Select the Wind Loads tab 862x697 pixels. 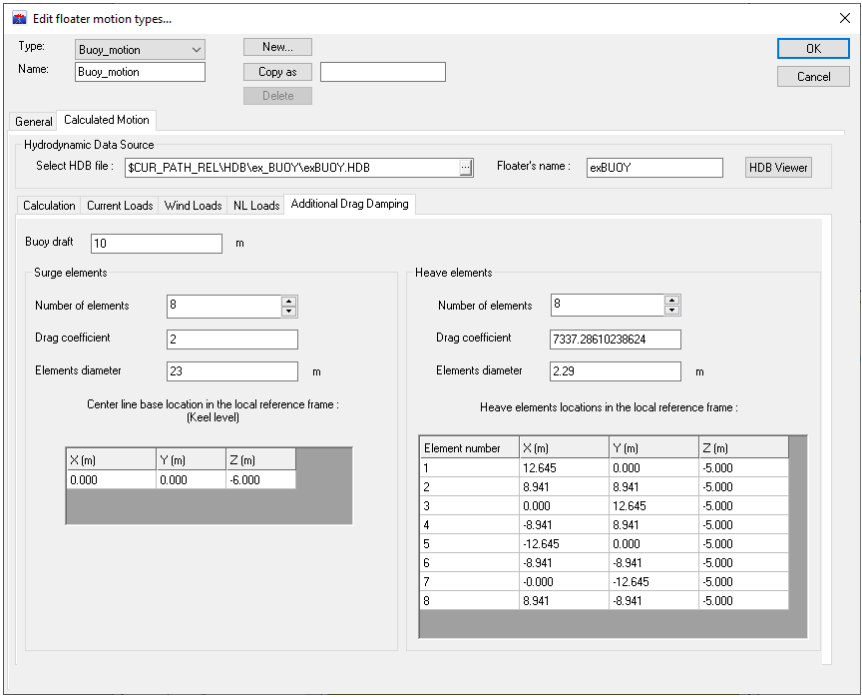(193, 205)
